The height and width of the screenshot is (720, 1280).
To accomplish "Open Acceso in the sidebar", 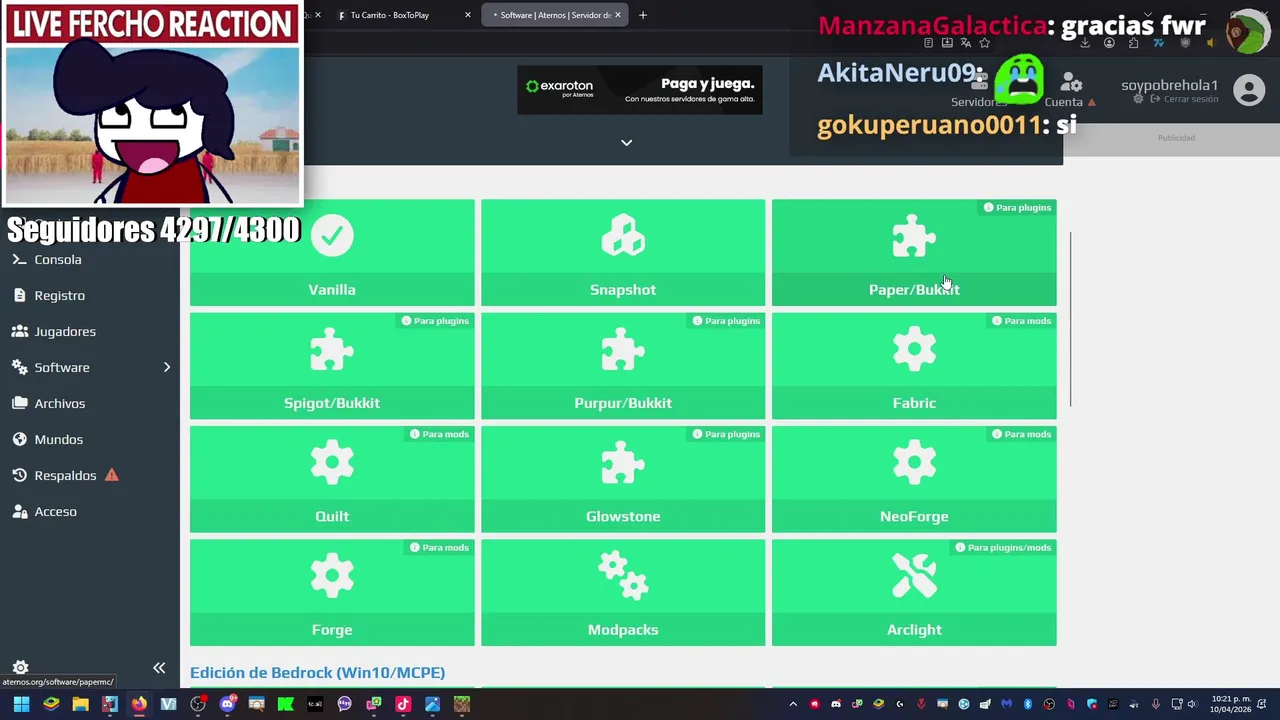I will (90, 511).
